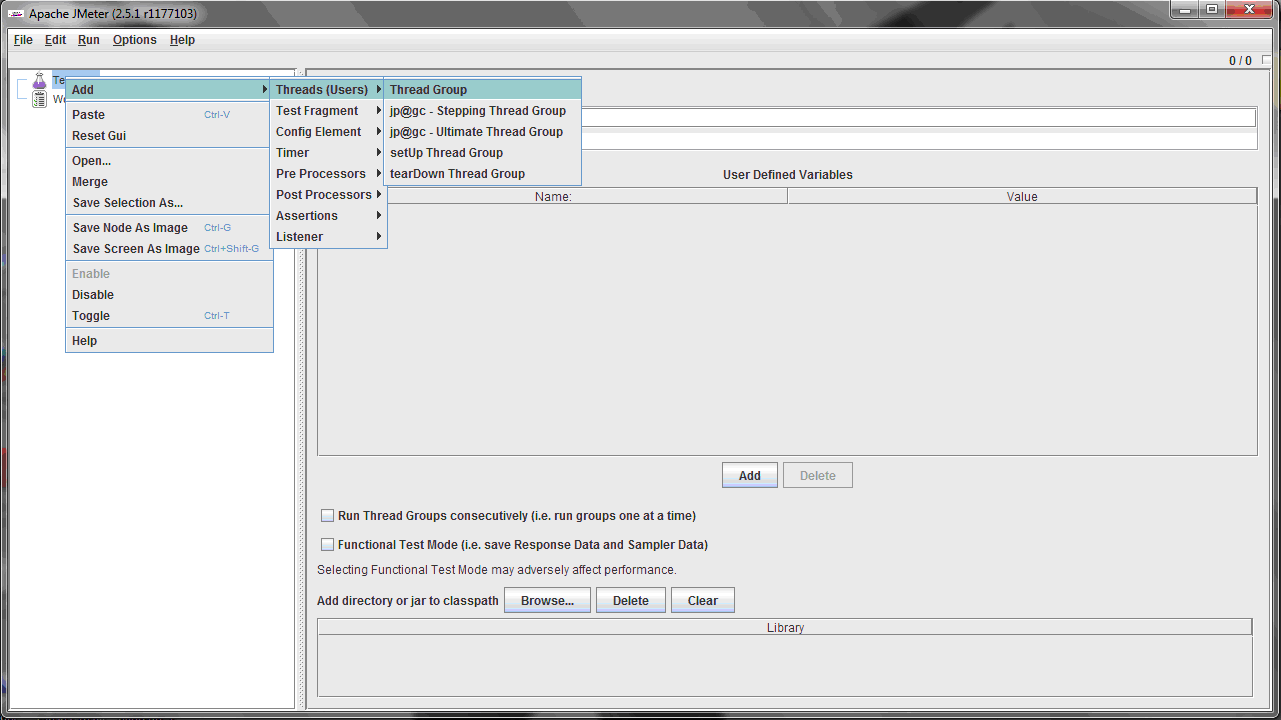The image size is (1281, 720).
Task: Enable Run Thread Groups consecutively checkbox
Action: (x=327, y=516)
